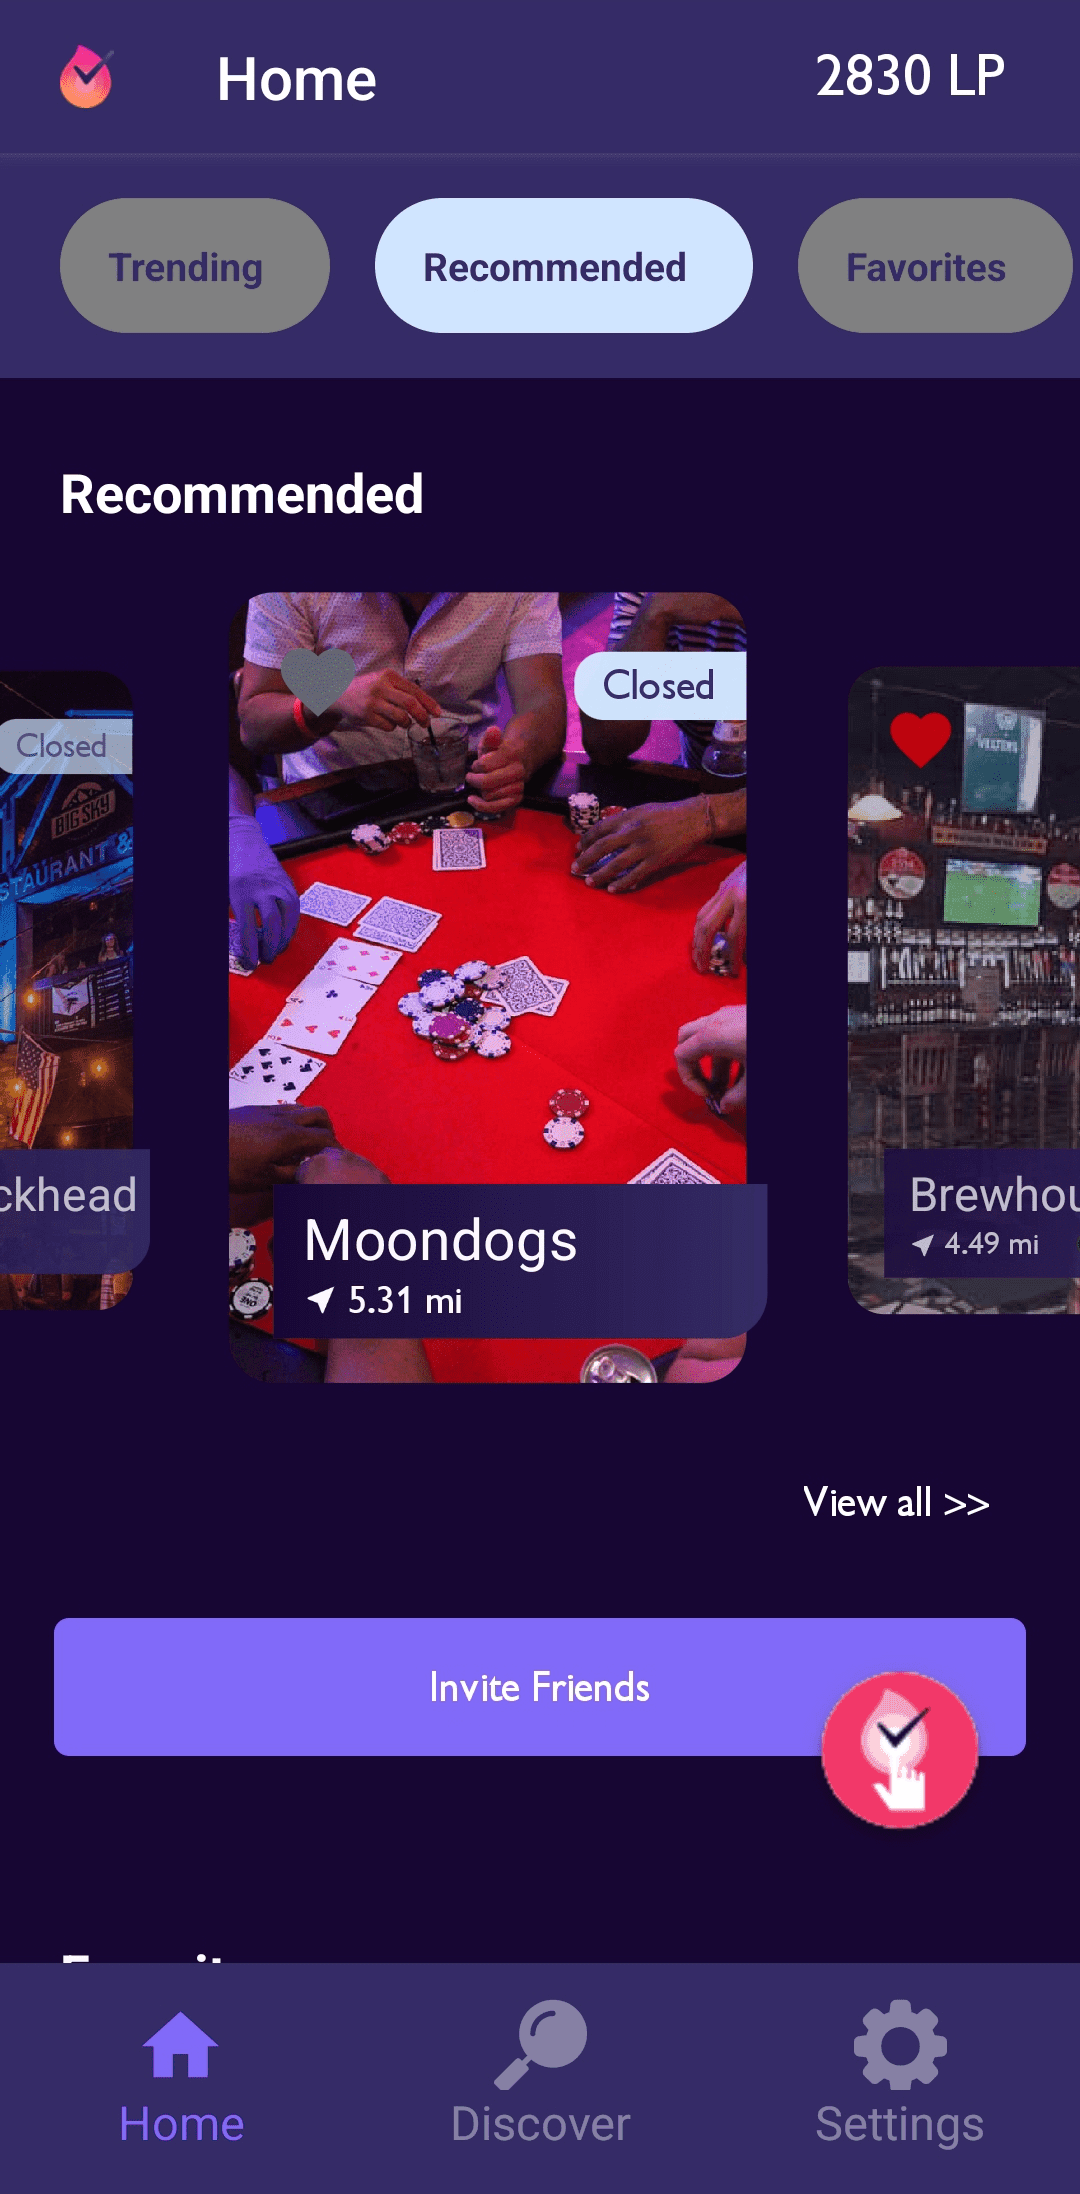Toggle the grey heart on Moondogs card

[319, 681]
